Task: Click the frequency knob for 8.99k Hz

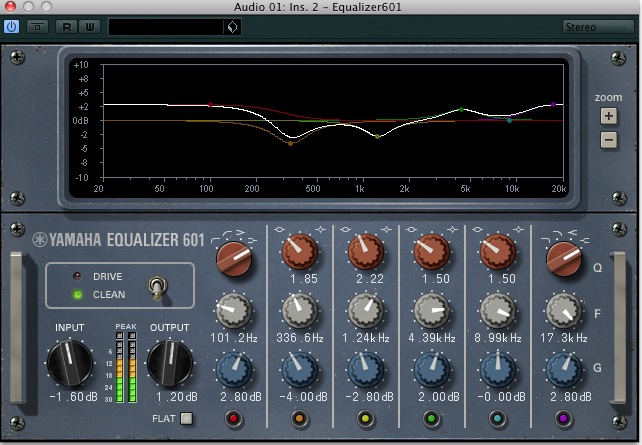Action: click(x=497, y=311)
